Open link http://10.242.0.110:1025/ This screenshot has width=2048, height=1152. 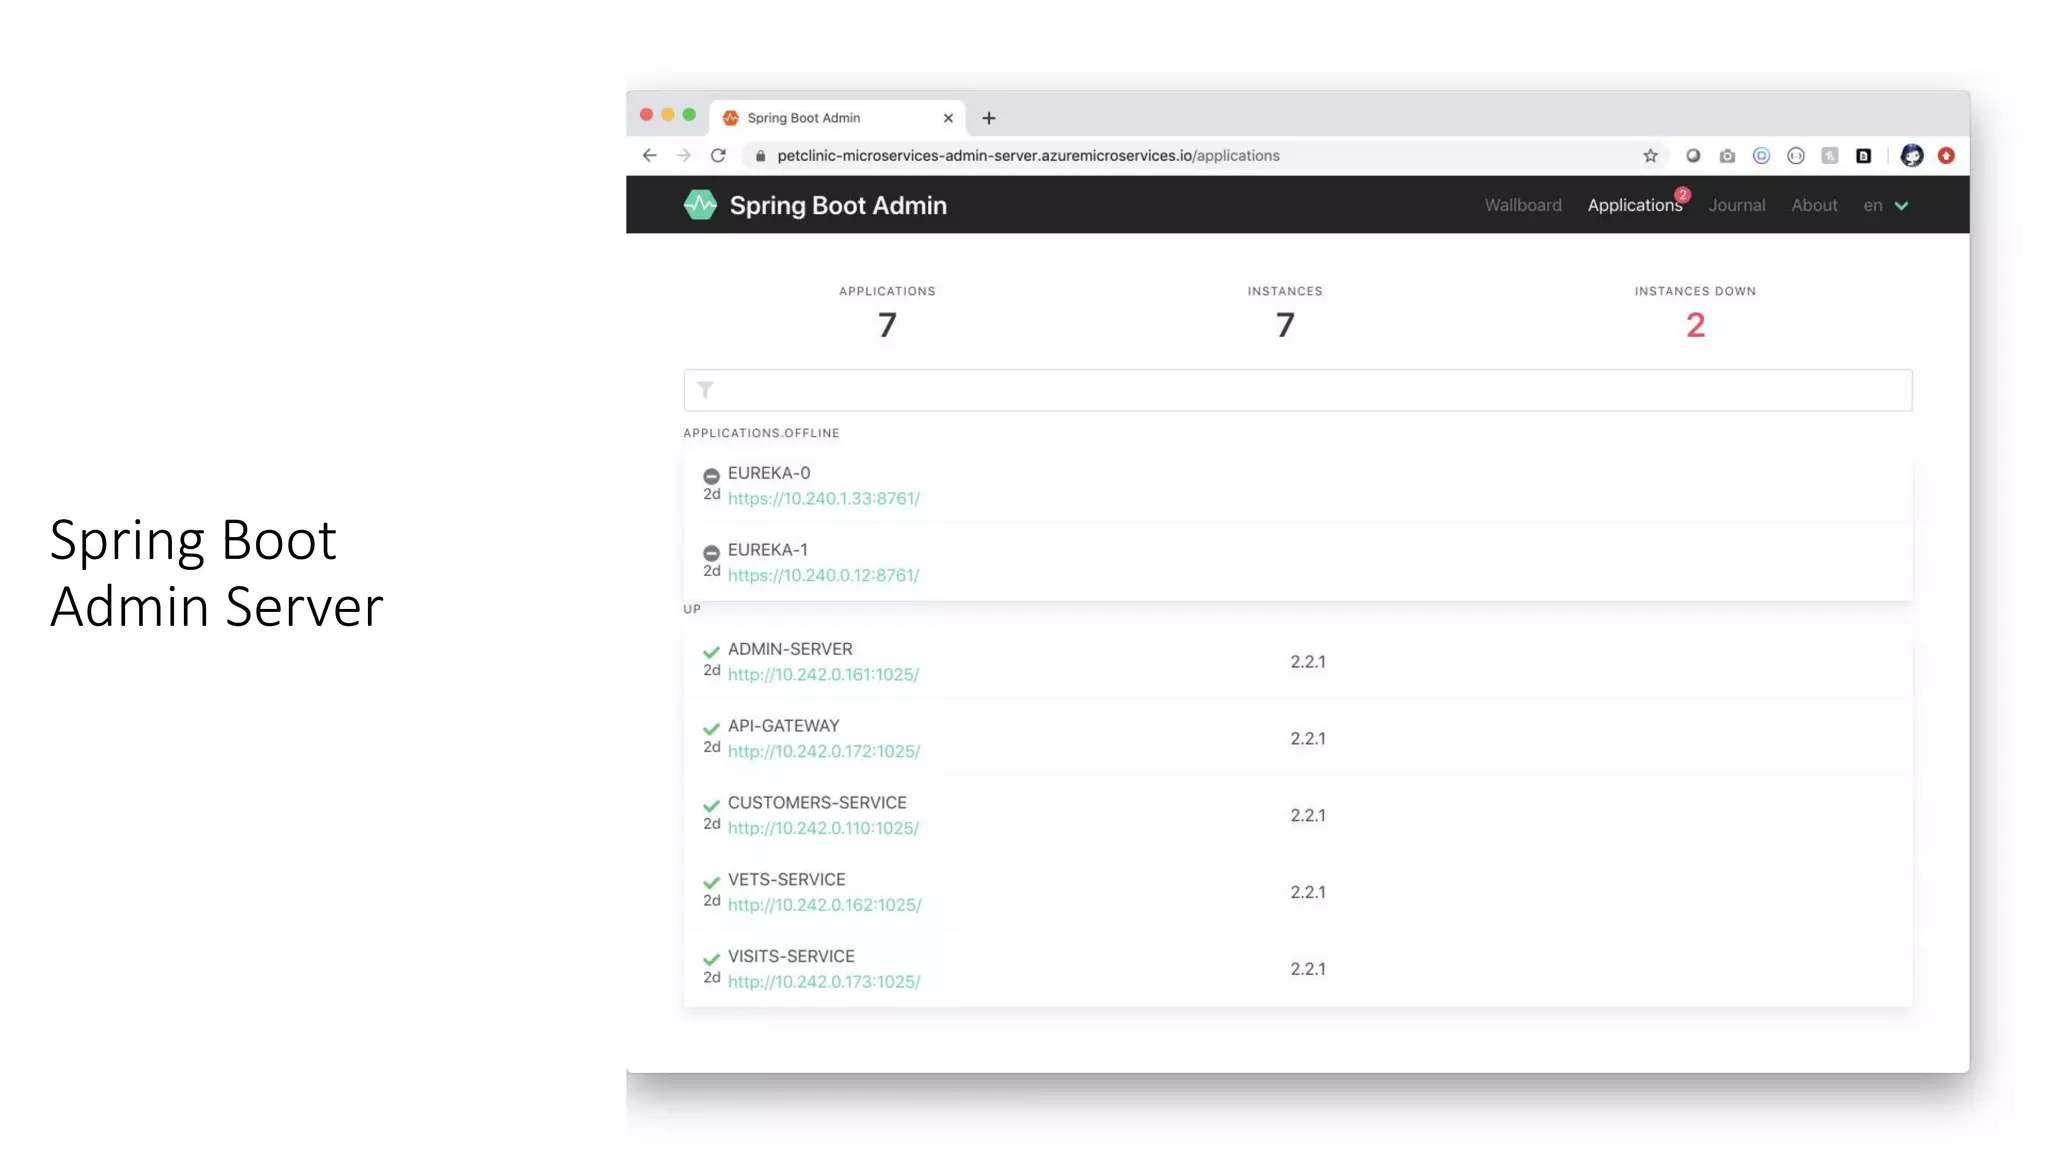823,828
